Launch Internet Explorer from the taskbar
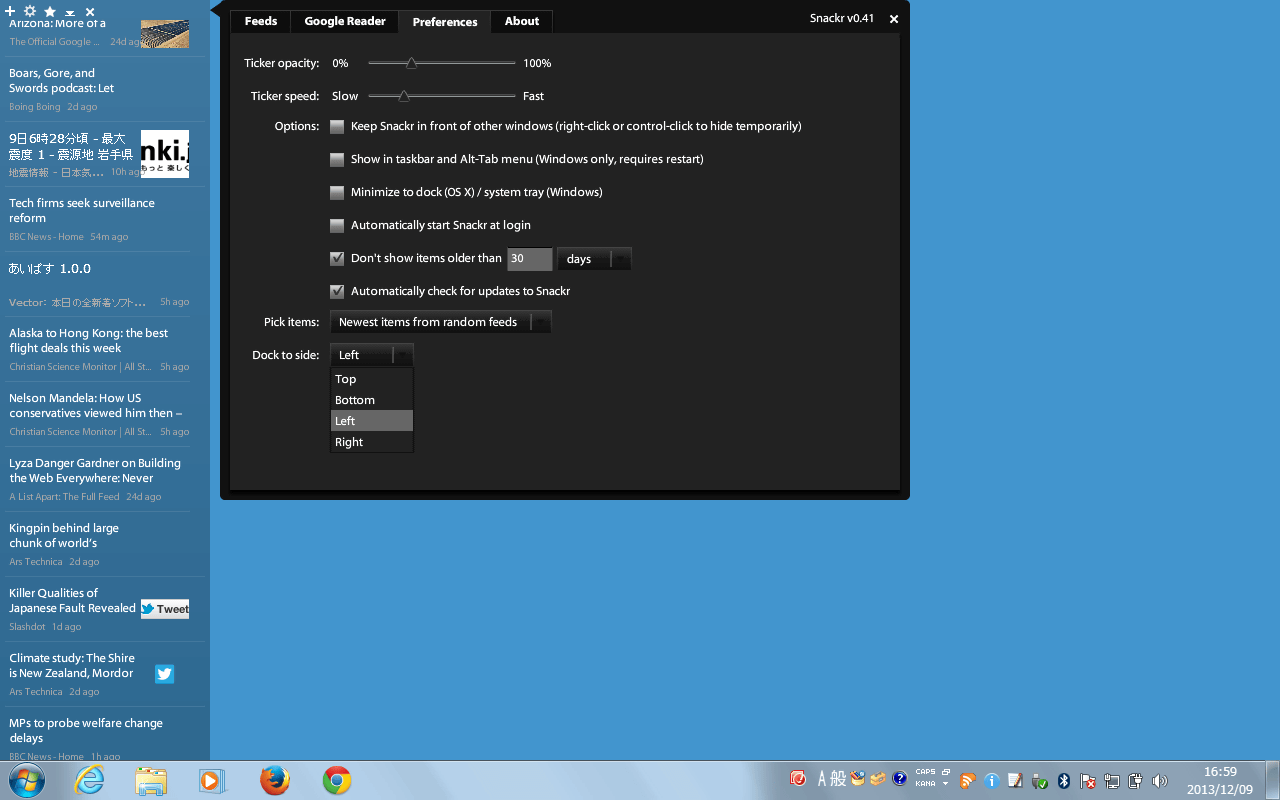 coord(90,780)
